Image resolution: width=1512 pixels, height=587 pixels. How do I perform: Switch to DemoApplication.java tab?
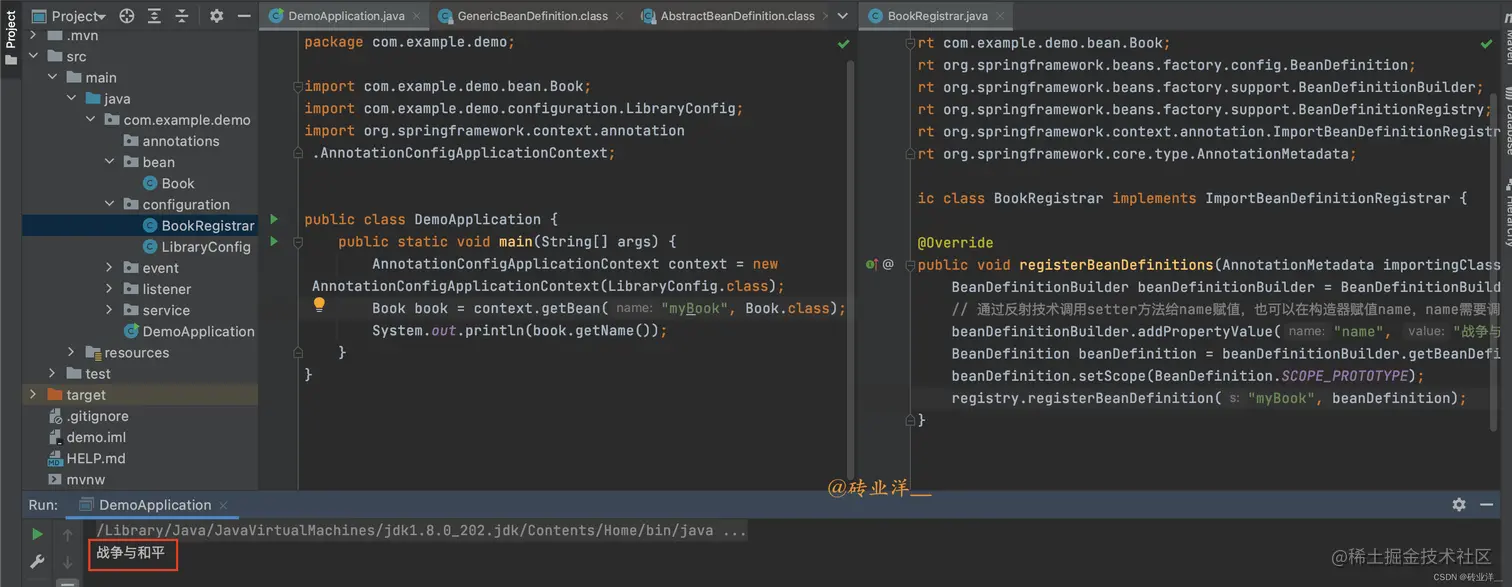(345, 16)
